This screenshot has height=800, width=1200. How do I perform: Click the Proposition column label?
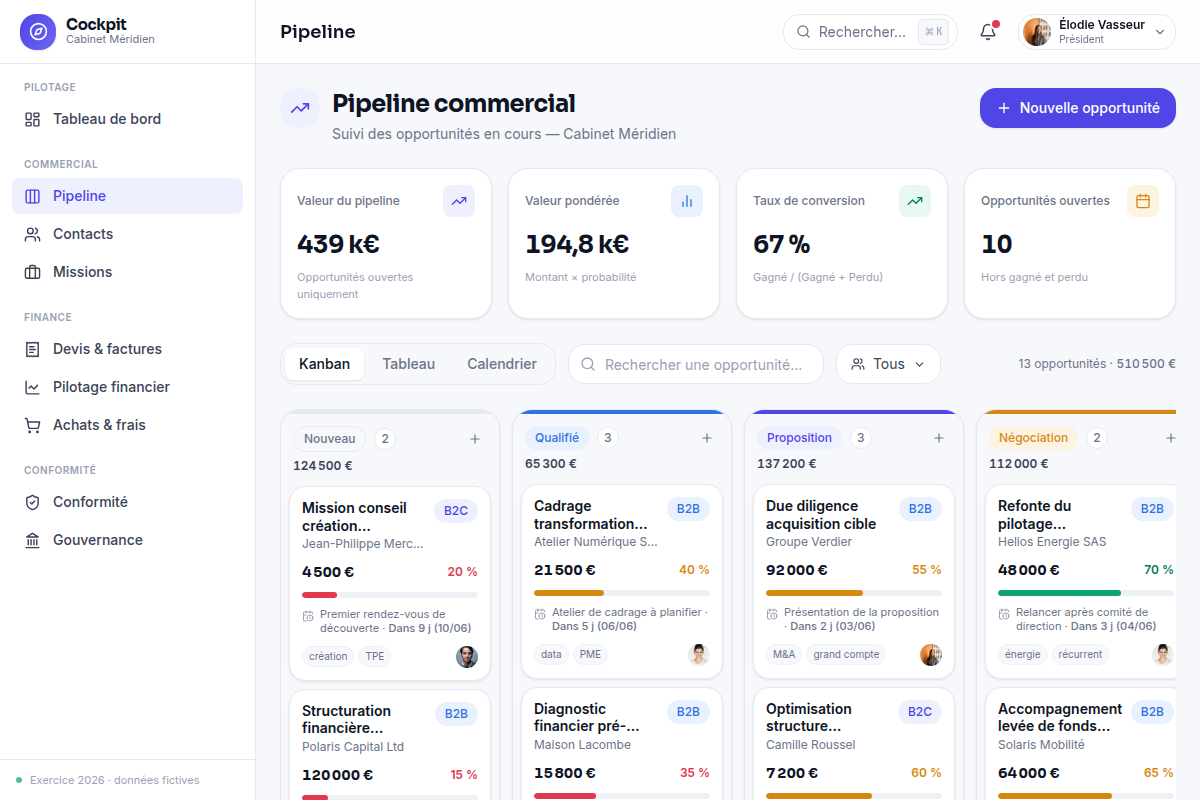(x=799, y=438)
